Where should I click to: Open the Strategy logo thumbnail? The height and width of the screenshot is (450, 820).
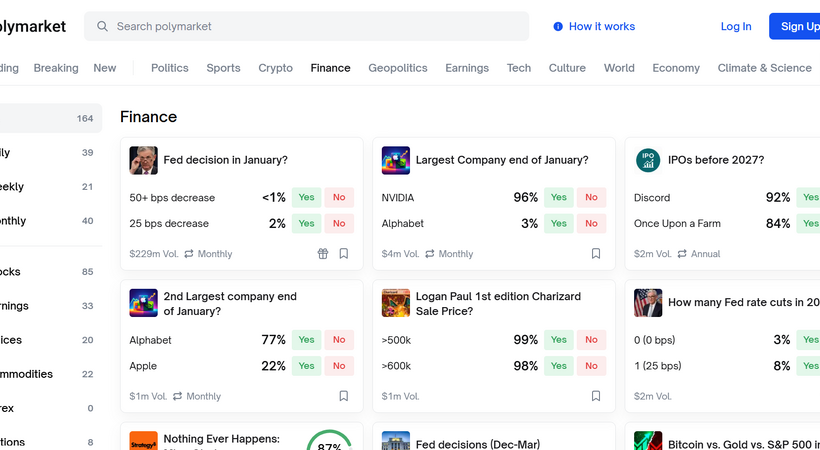pyautogui.click(x=143, y=441)
